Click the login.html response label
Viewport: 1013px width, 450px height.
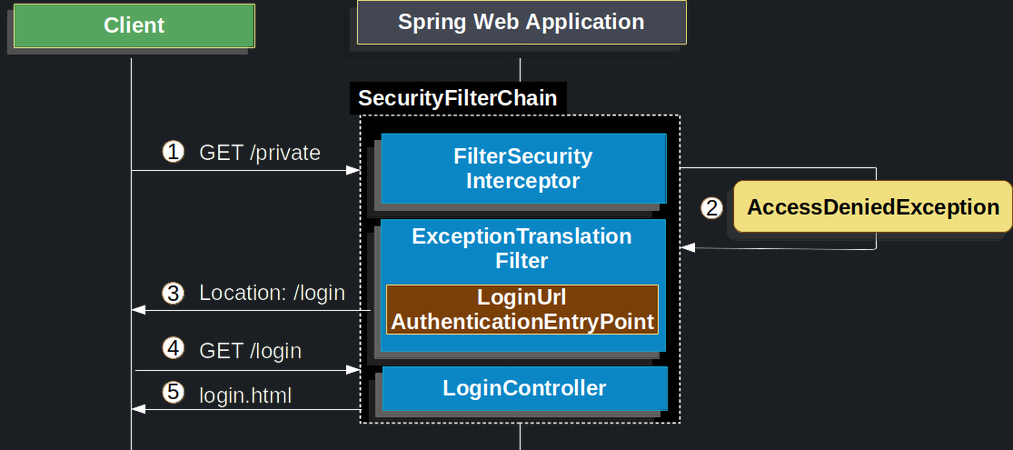tap(245, 395)
